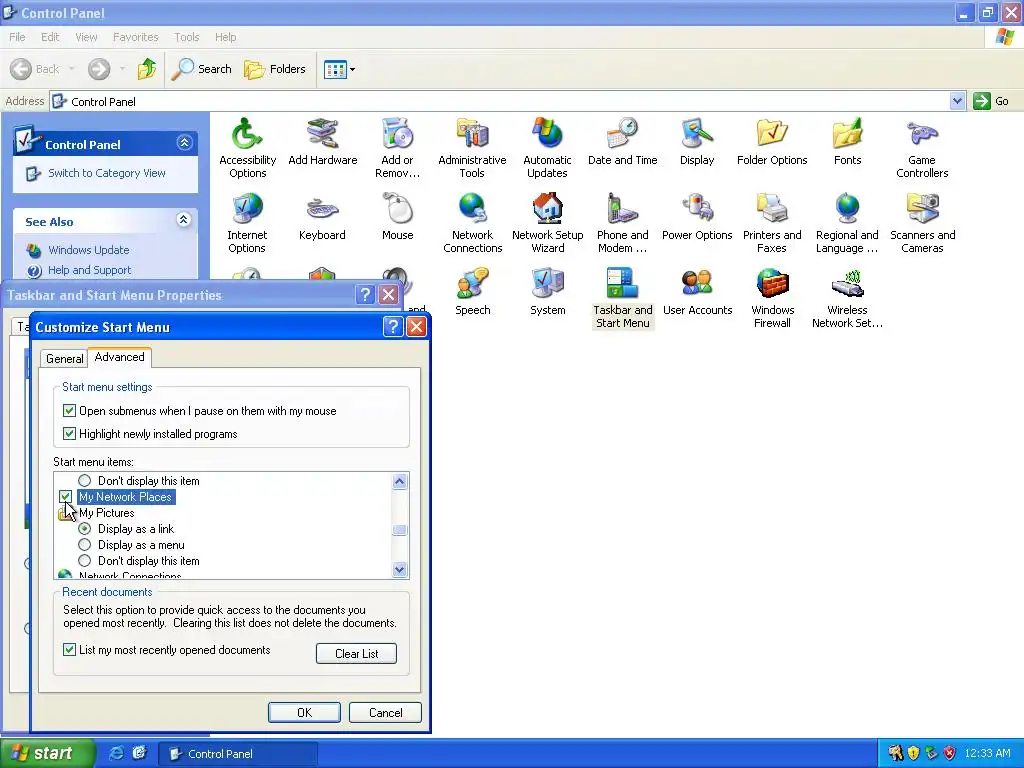Screen dimensions: 1024x768
Task: Open the Tools menu
Action: (x=186, y=37)
